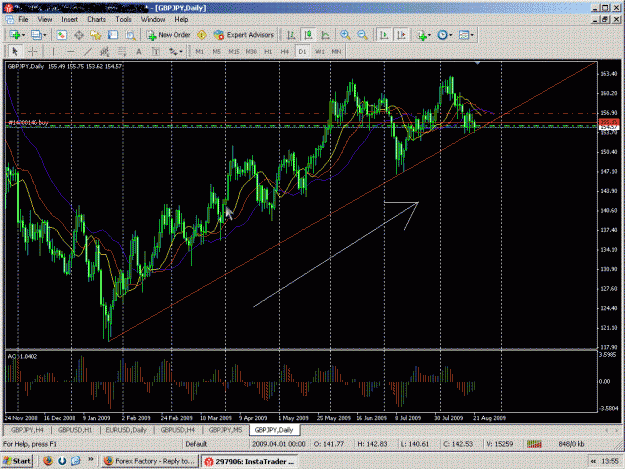Open the Data Window panel
The image size is (625, 469).
click(x=79, y=35)
